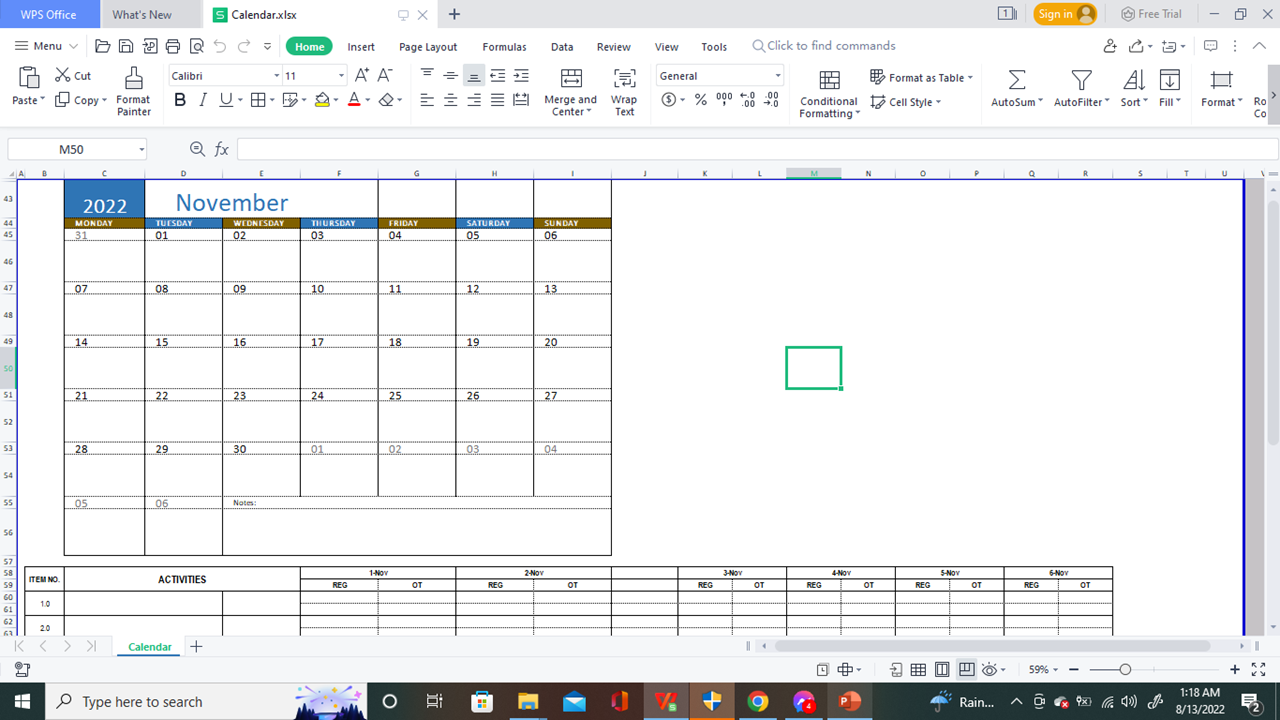The height and width of the screenshot is (720, 1280).
Task: Increase font size with the A+ icon
Action: pyautogui.click(x=362, y=75)
